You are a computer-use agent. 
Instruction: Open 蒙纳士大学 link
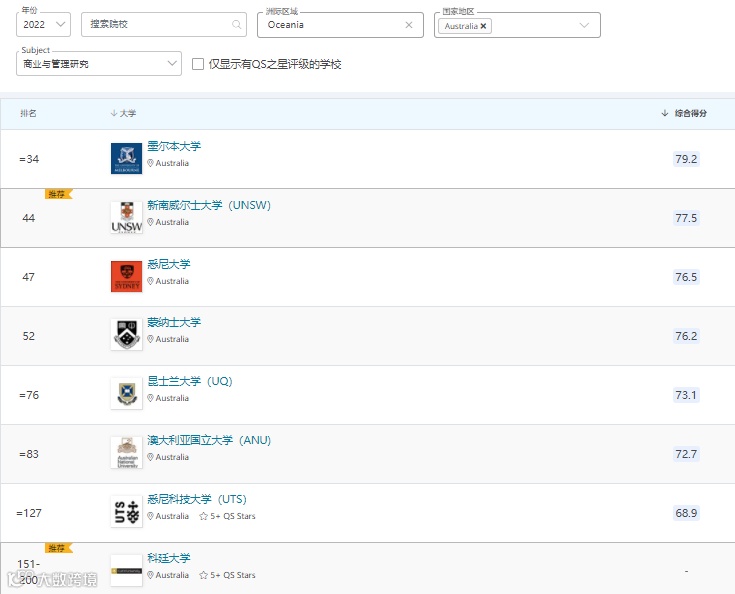pos(174,323)
